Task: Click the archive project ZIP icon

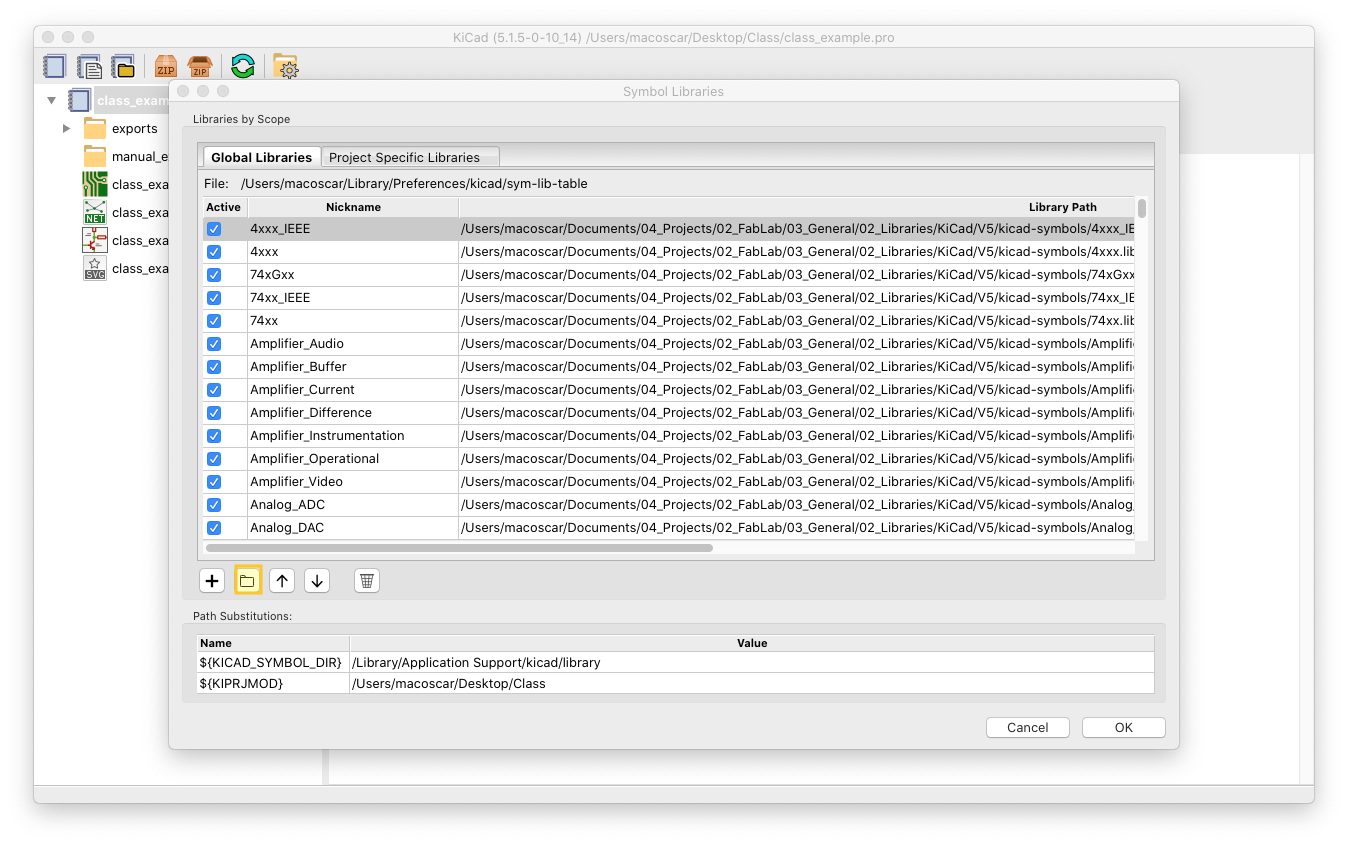Action: [166, 67]
